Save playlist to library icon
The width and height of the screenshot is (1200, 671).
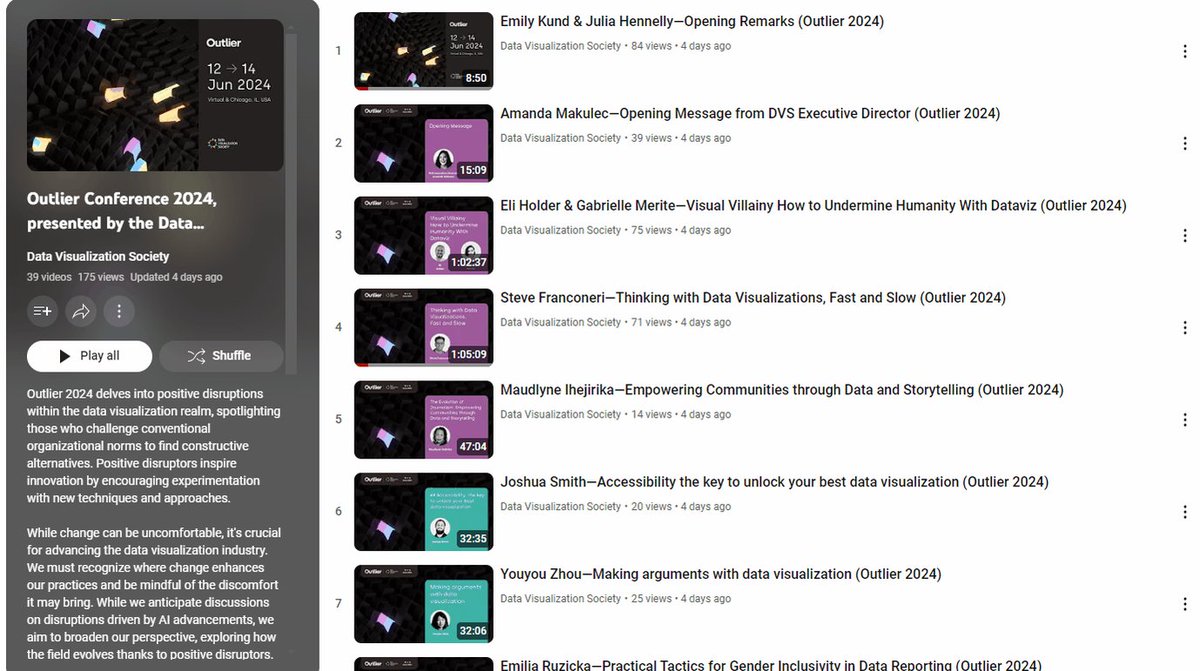(x=43, y=311)
